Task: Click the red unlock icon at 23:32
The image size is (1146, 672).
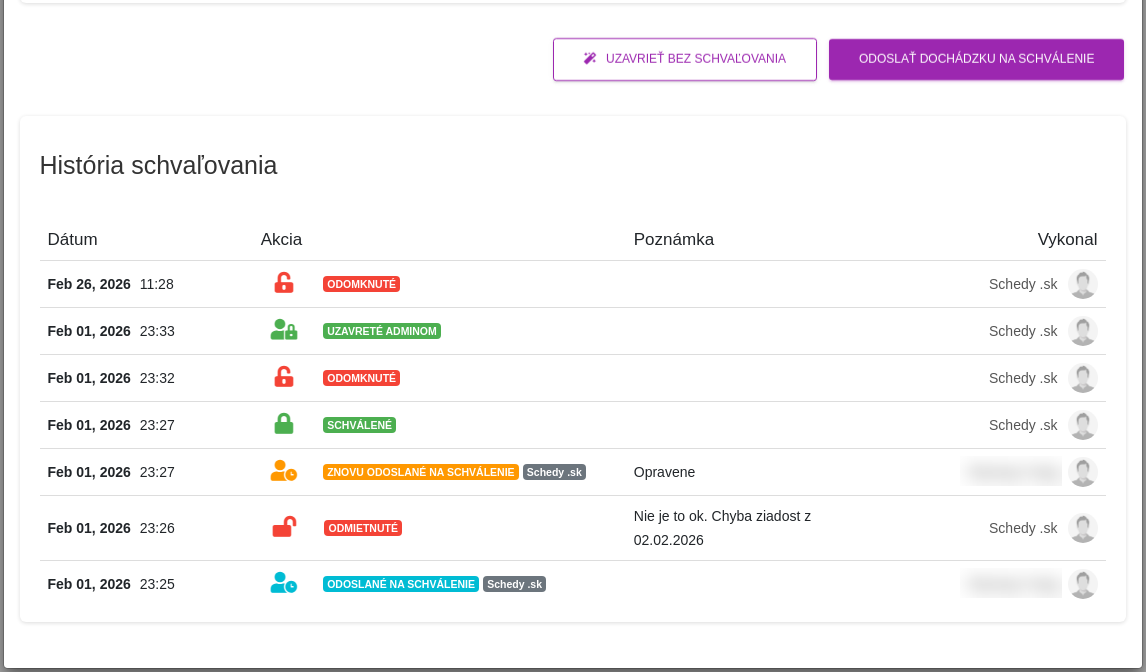Action: (x=284, y=377)
